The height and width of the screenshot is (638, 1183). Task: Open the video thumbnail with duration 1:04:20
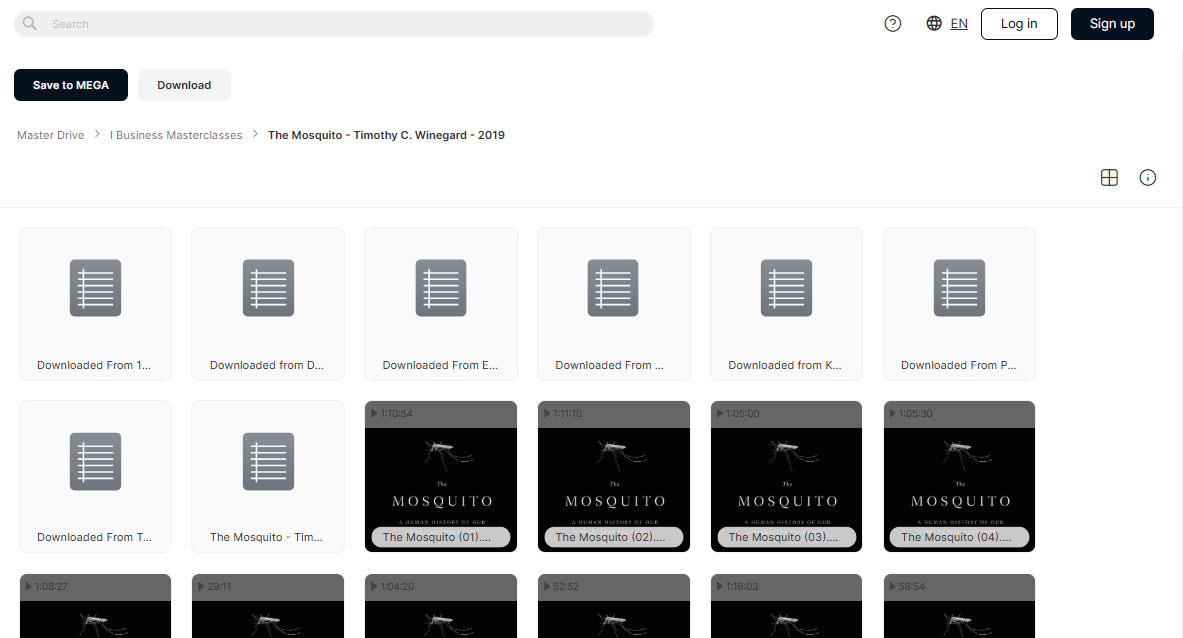click(441, 606)
